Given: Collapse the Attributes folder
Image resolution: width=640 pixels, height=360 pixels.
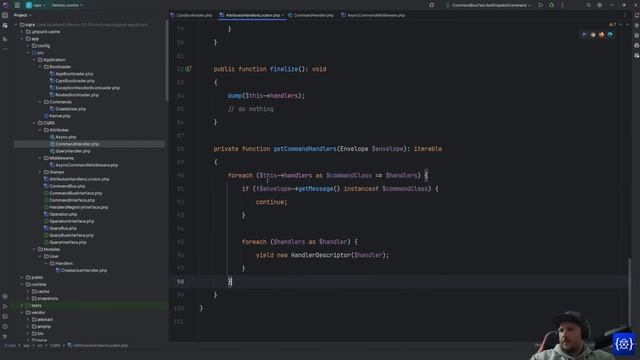Looking at the screenshot, I should [x=40, y=130].
